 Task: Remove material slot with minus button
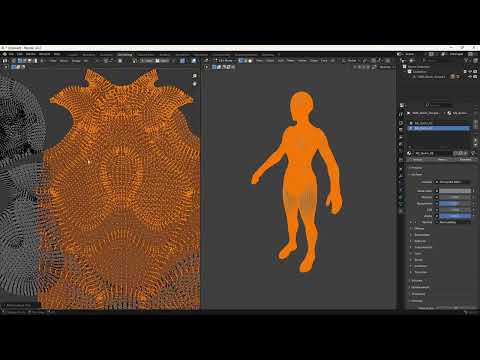tap(476, 128)
